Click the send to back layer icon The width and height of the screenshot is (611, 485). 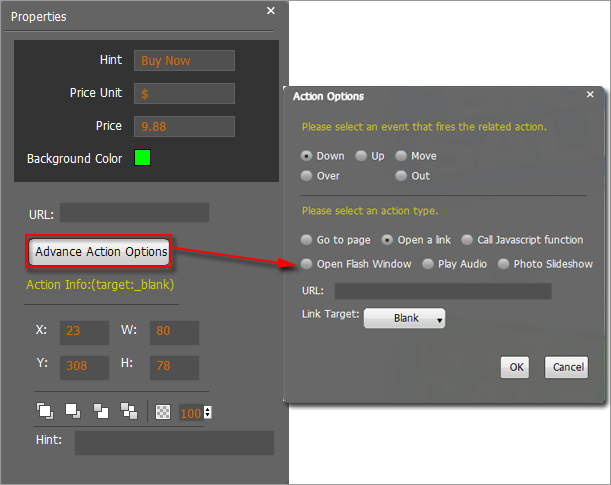[128, 410]
